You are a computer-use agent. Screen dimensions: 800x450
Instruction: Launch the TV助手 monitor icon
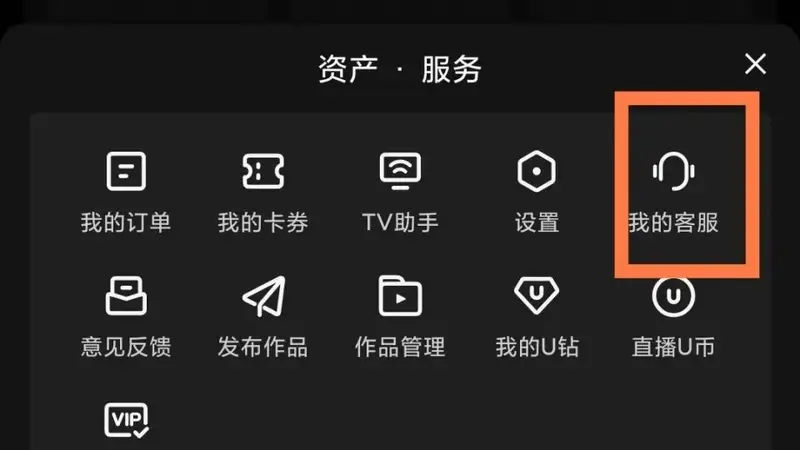400,171
